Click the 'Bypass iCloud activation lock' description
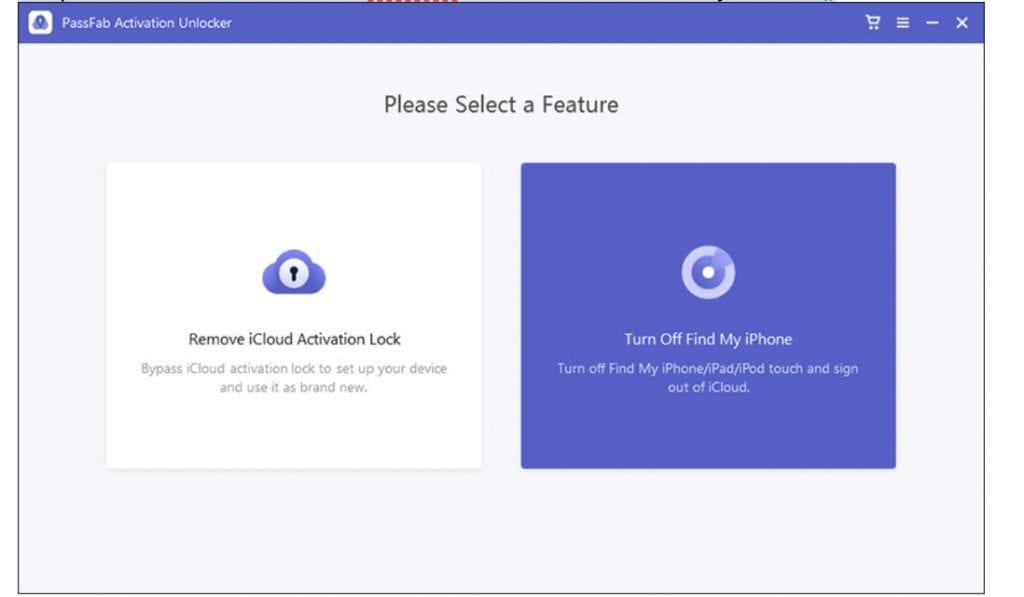This screenshot has width=1024, height=597. coord(294,378)
